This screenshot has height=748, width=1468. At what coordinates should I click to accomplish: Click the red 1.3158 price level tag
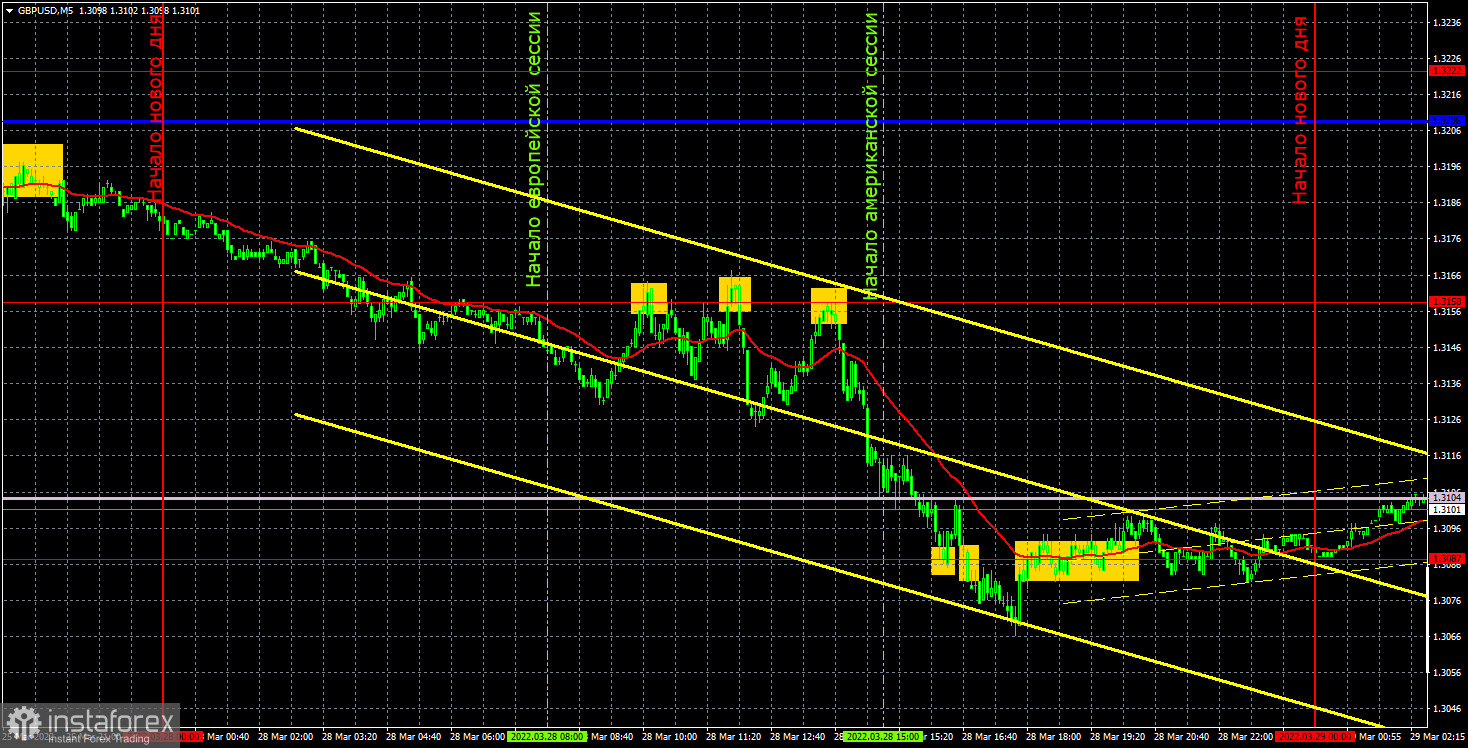click(x=1447, y=301)
